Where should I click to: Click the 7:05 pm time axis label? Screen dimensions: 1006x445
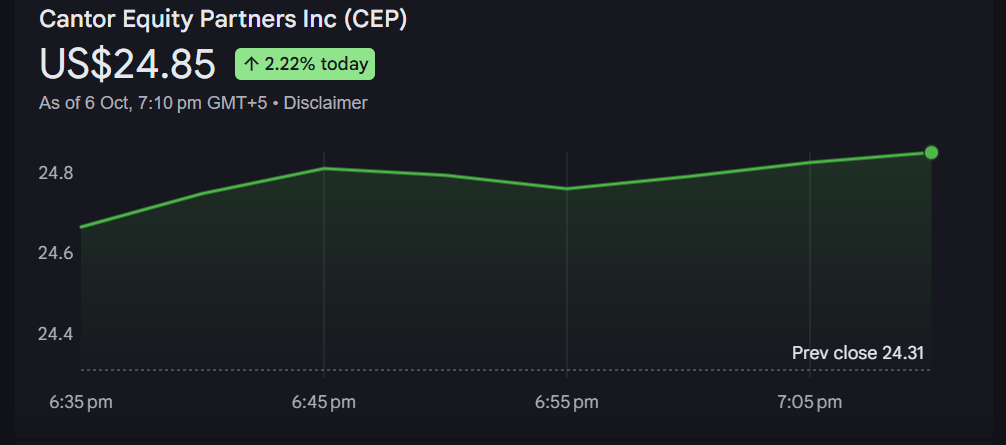click(809, 402)
